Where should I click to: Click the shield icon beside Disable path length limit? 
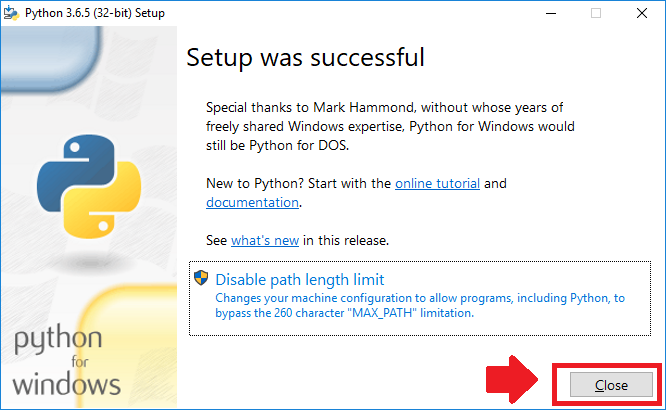pyautogui.click(x=201, y=278)
